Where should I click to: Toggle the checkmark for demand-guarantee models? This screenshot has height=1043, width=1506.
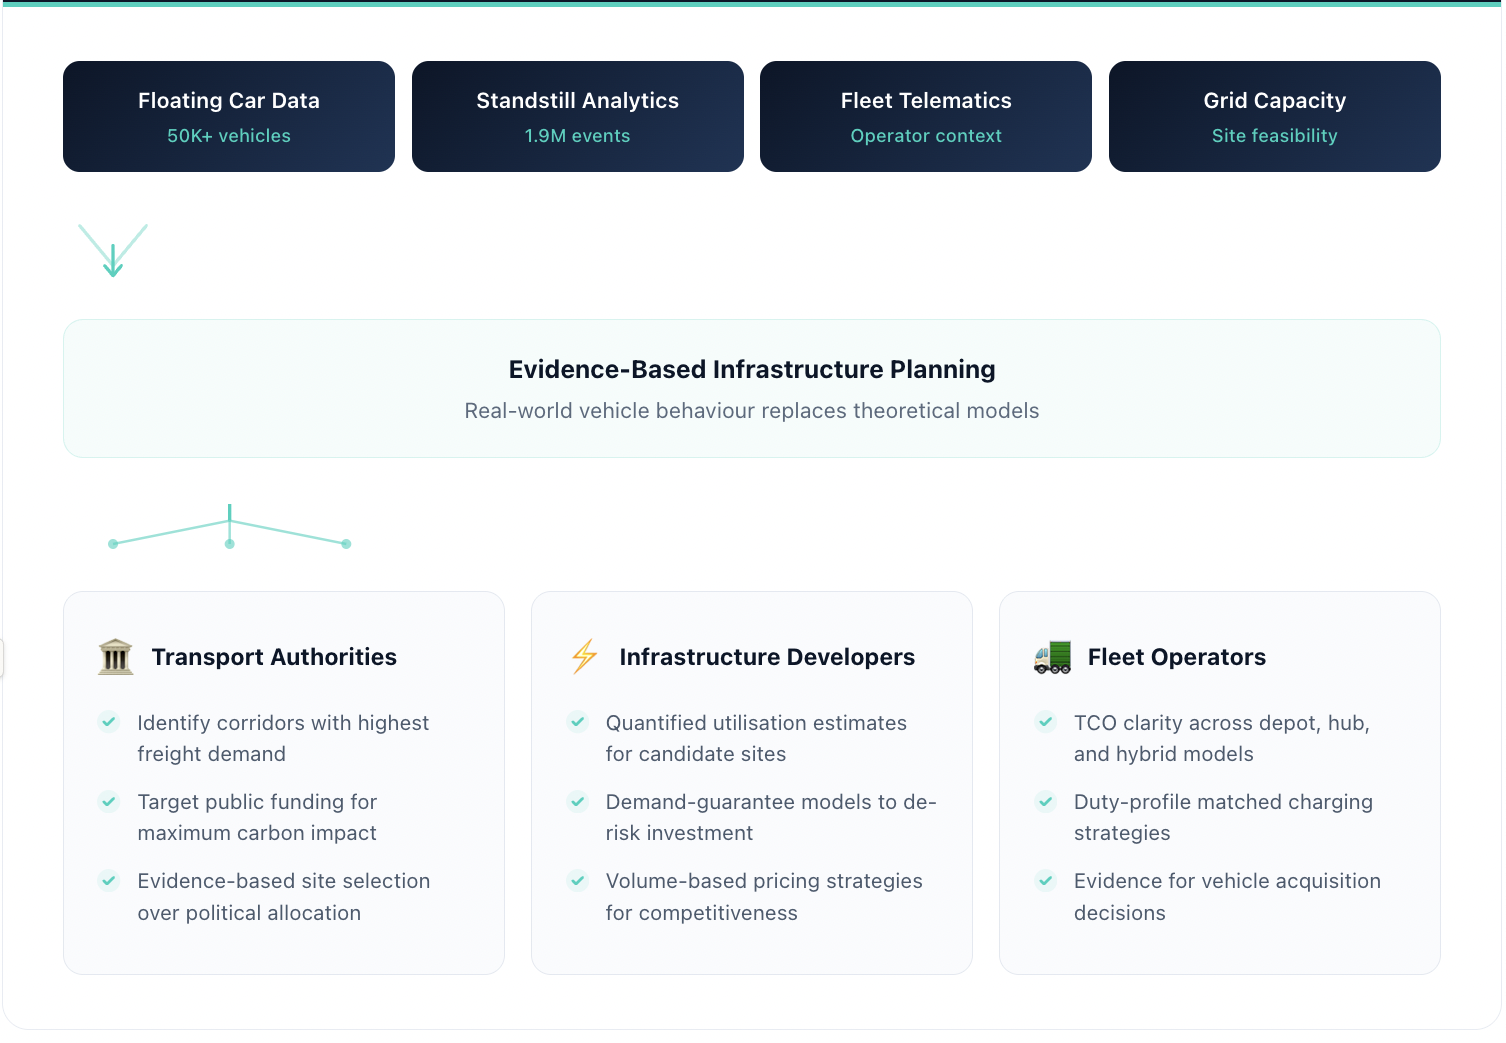(x=577, y=802)
